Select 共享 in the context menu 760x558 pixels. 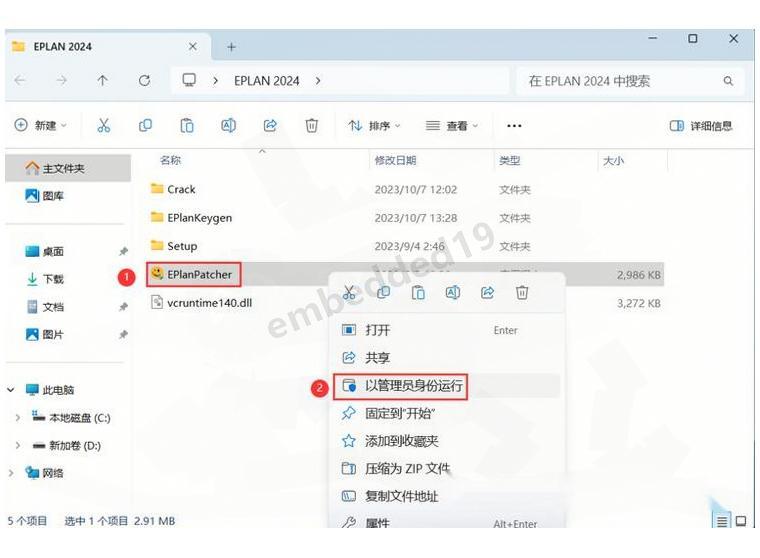pos(447,358)
